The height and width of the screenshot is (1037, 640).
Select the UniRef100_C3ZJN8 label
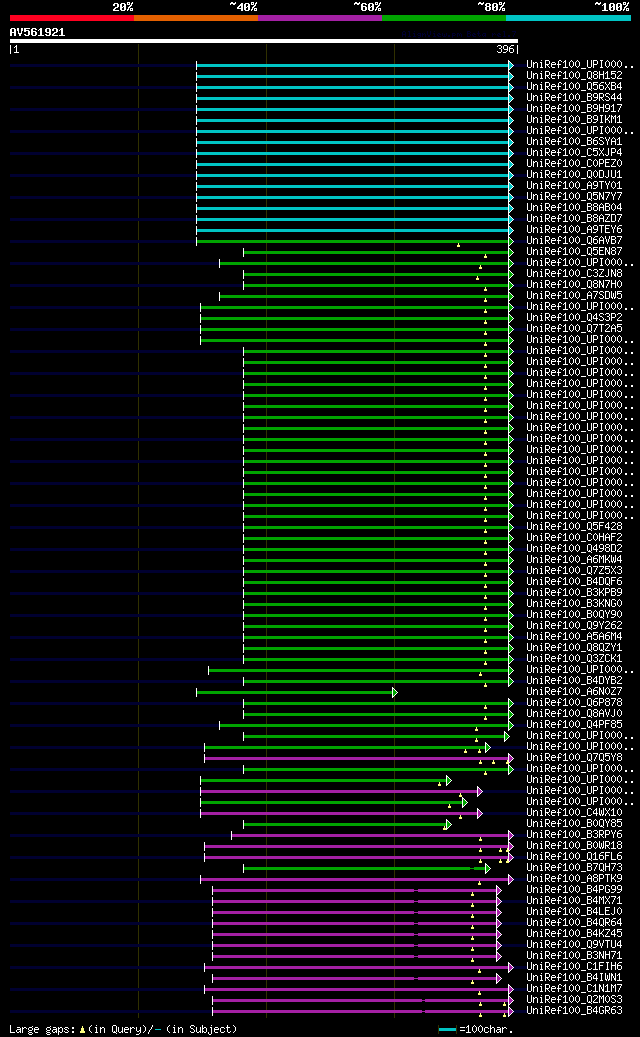[x=574, y=274]
